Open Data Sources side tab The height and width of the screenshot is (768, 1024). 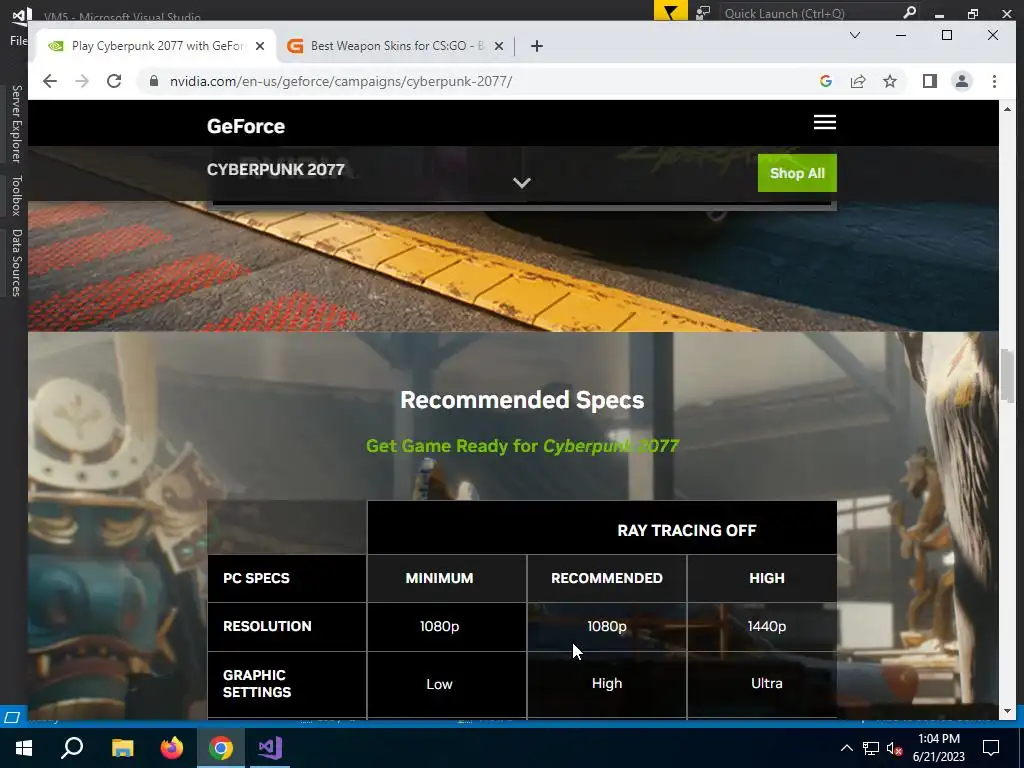coord(16,263)
